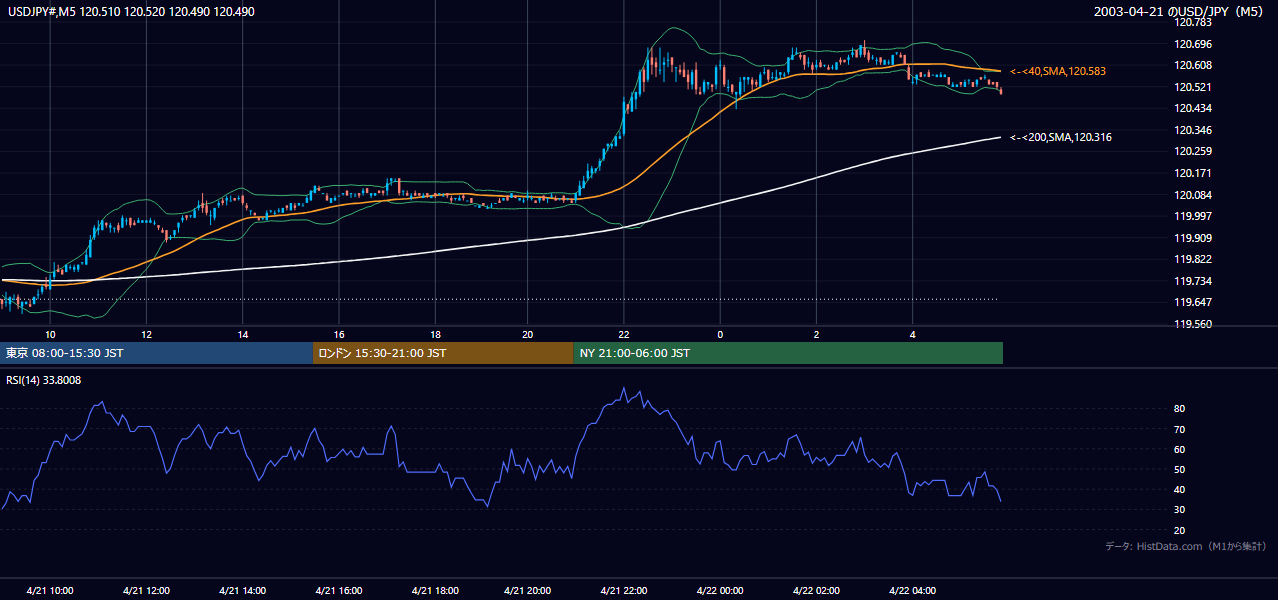Click price axis value 119.997
1278x600 pixels.
(x=1194, y=216)
